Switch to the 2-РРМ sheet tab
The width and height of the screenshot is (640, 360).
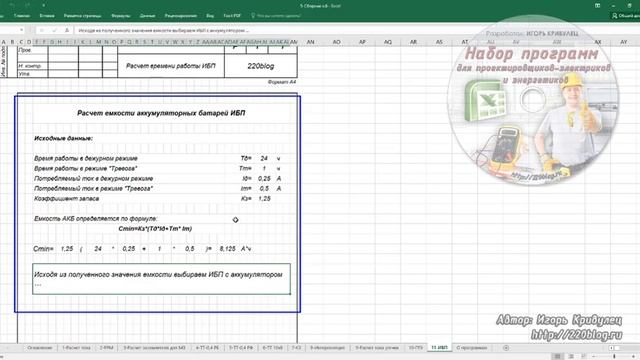pyautogui.click(x=107, y=348)
